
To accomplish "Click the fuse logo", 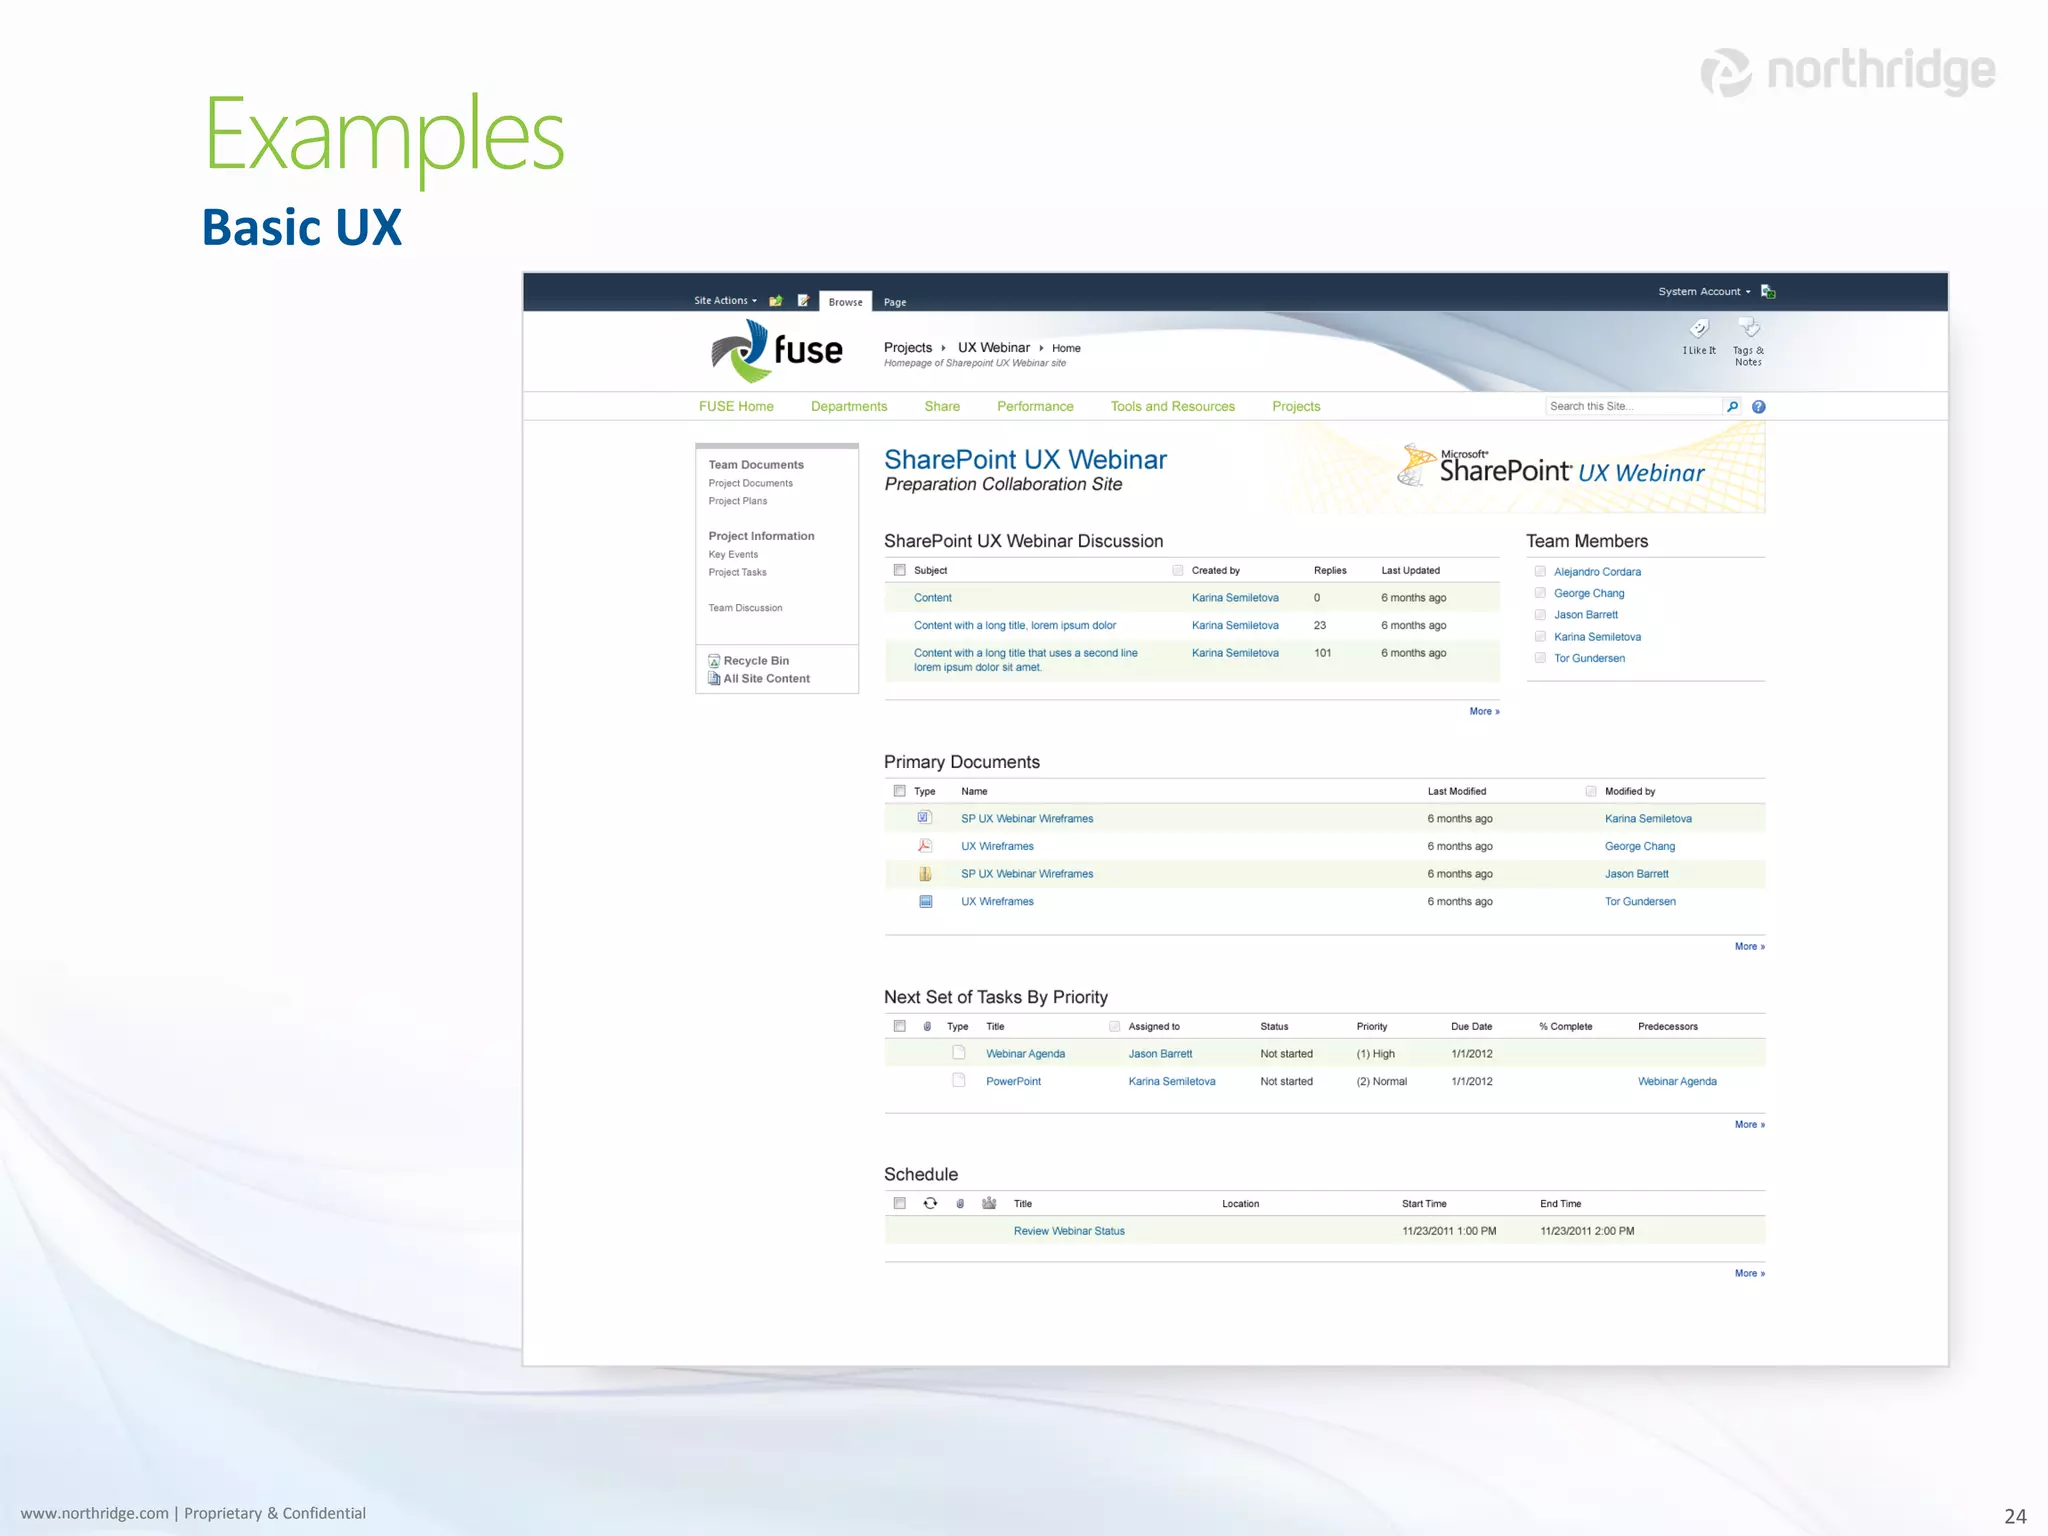I will tap(777, 351).
